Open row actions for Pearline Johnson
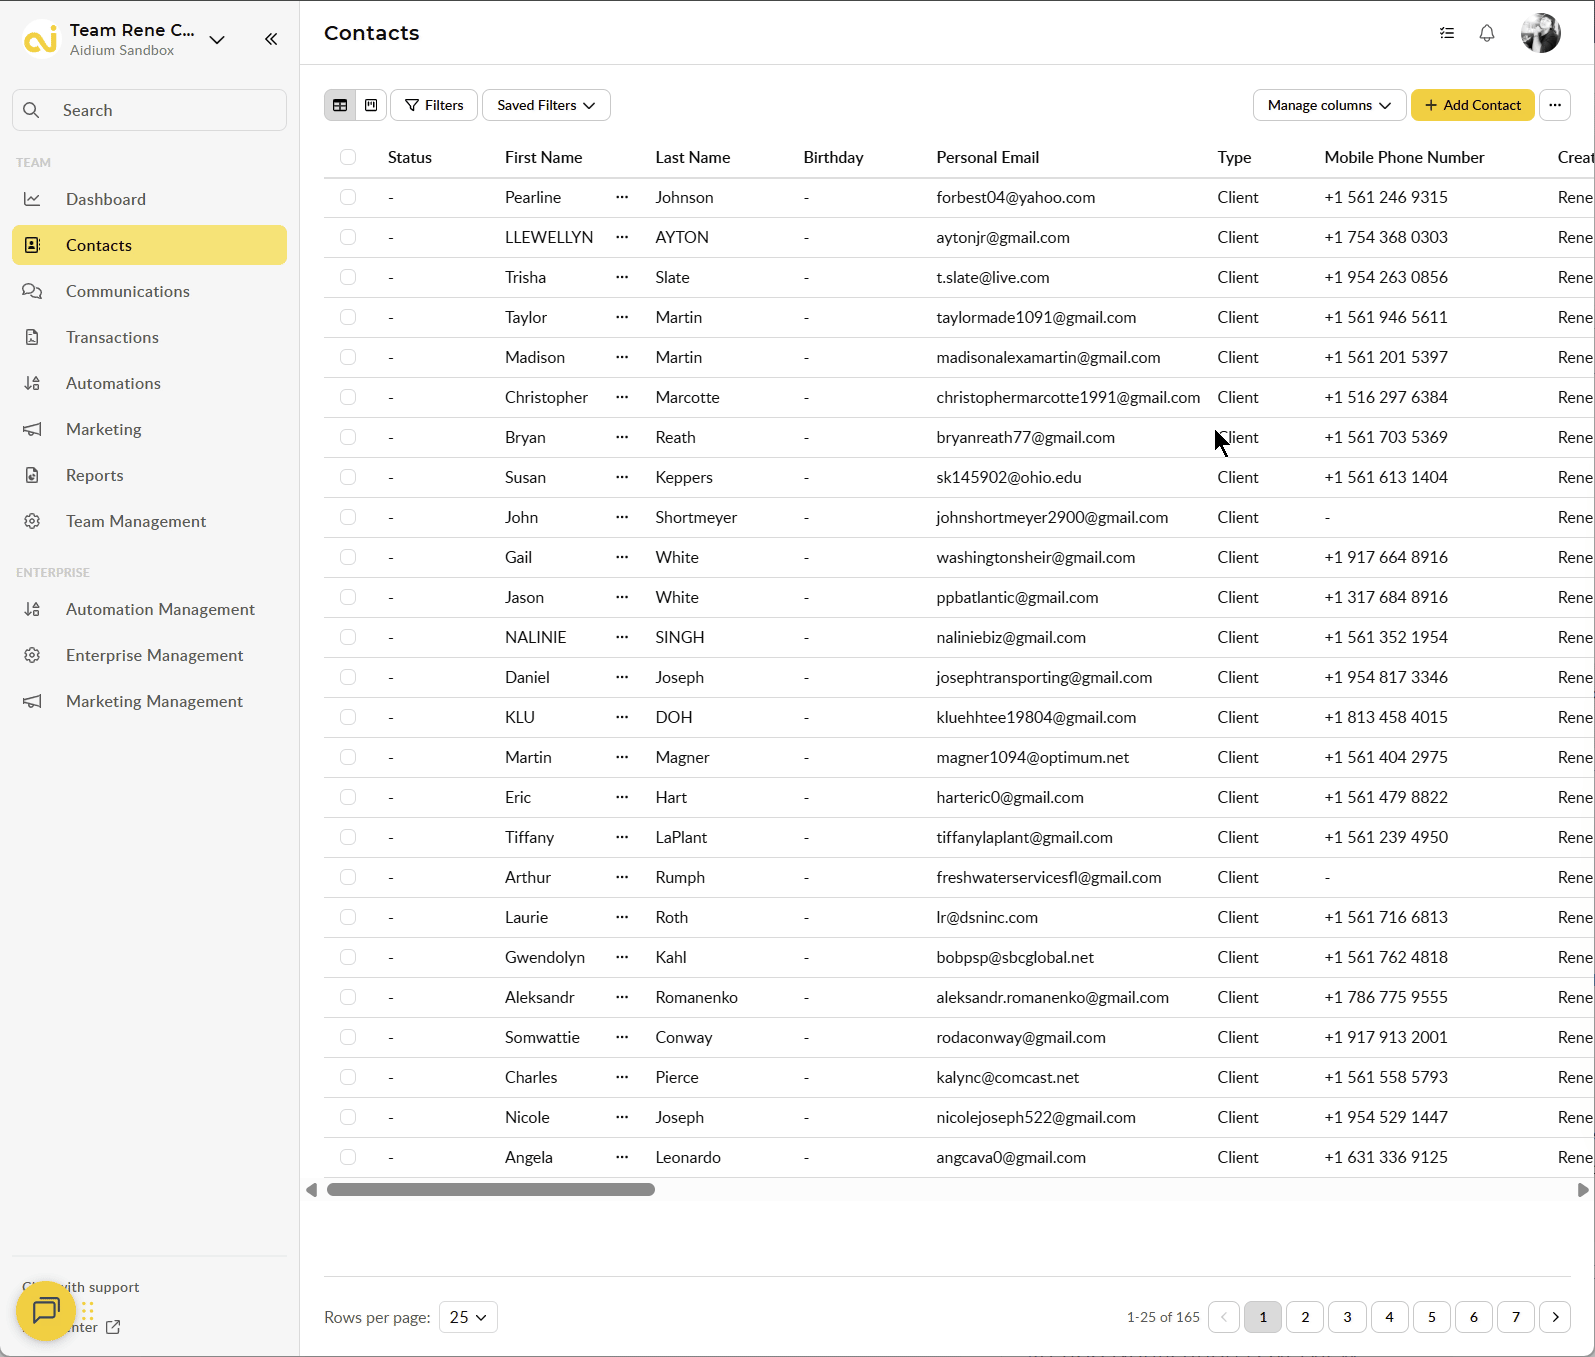Screen dimensions: 1595x1357 pyautogui.click(x=622, y=197)
